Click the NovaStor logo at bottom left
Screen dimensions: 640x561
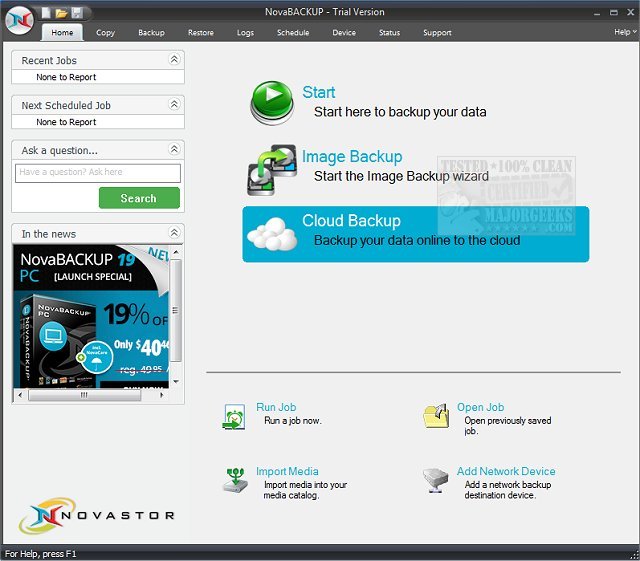97,515
